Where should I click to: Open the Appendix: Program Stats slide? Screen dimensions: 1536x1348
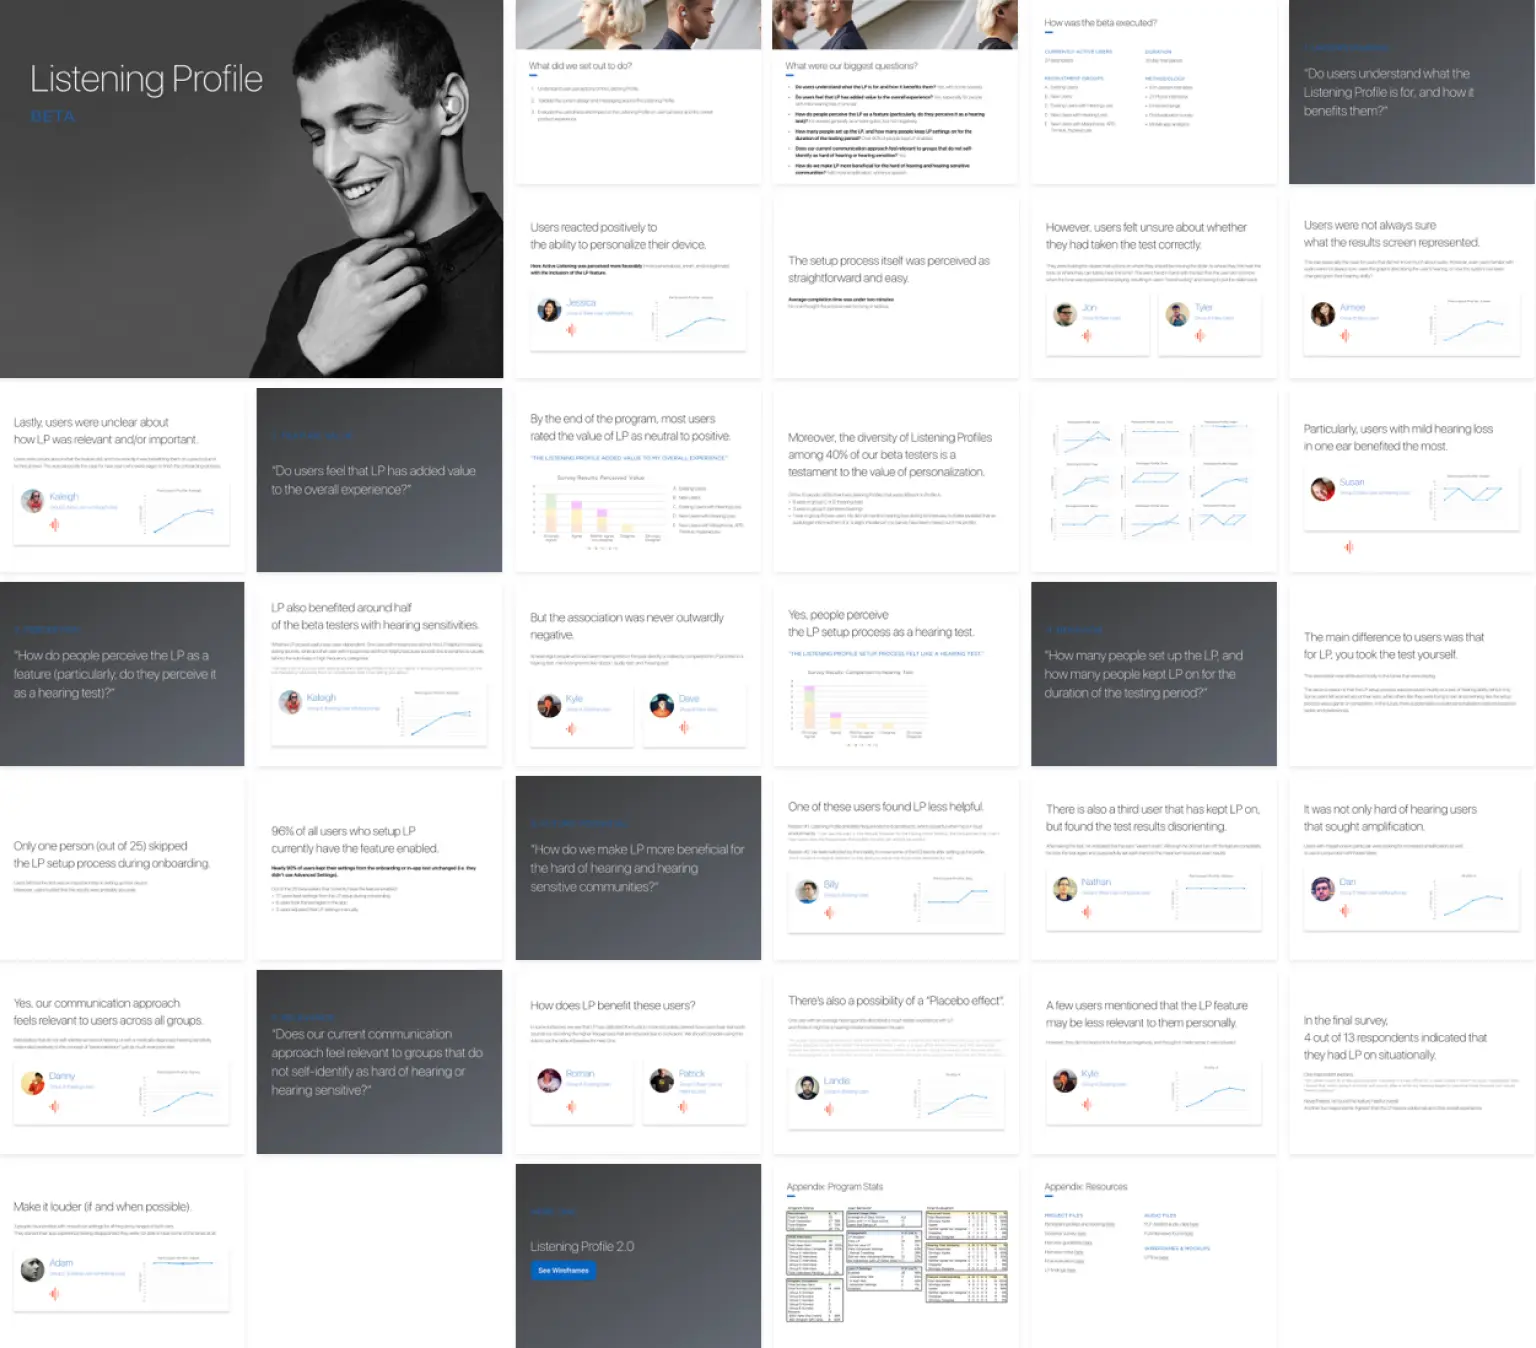click(x=895, y=1256)
